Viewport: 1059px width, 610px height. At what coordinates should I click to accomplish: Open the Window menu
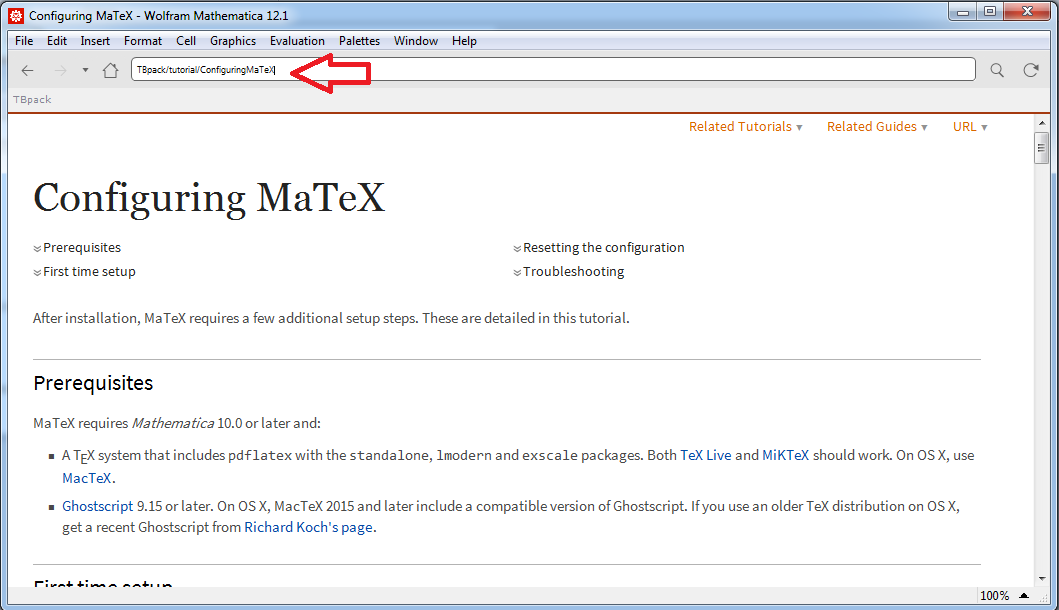tap(416, 41)
